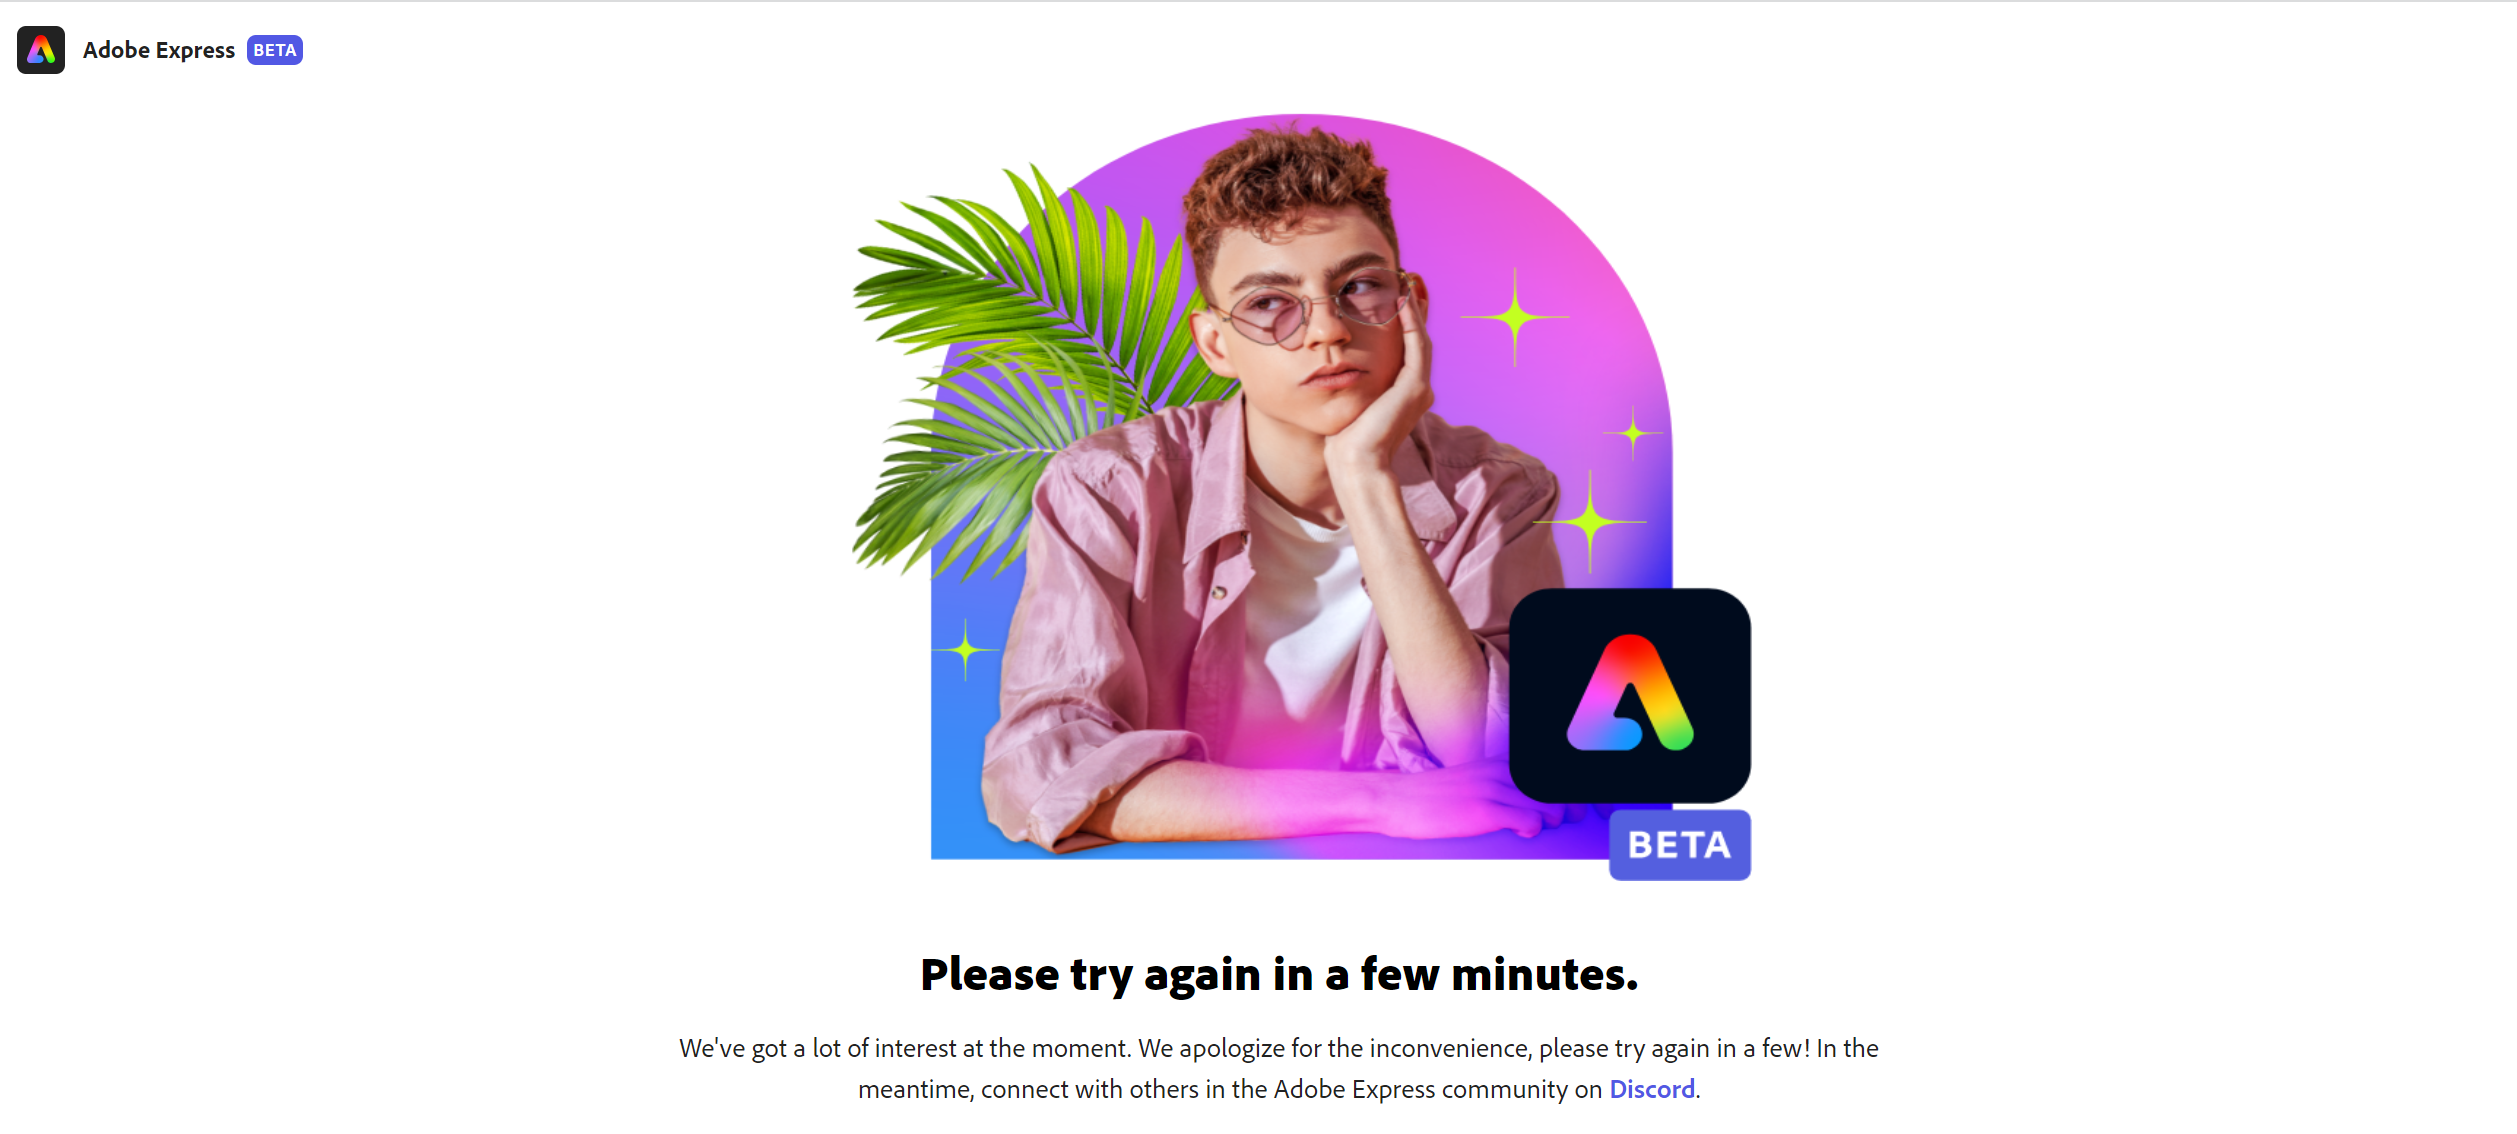Click the forearm resting on the table

click(1300, 800)
